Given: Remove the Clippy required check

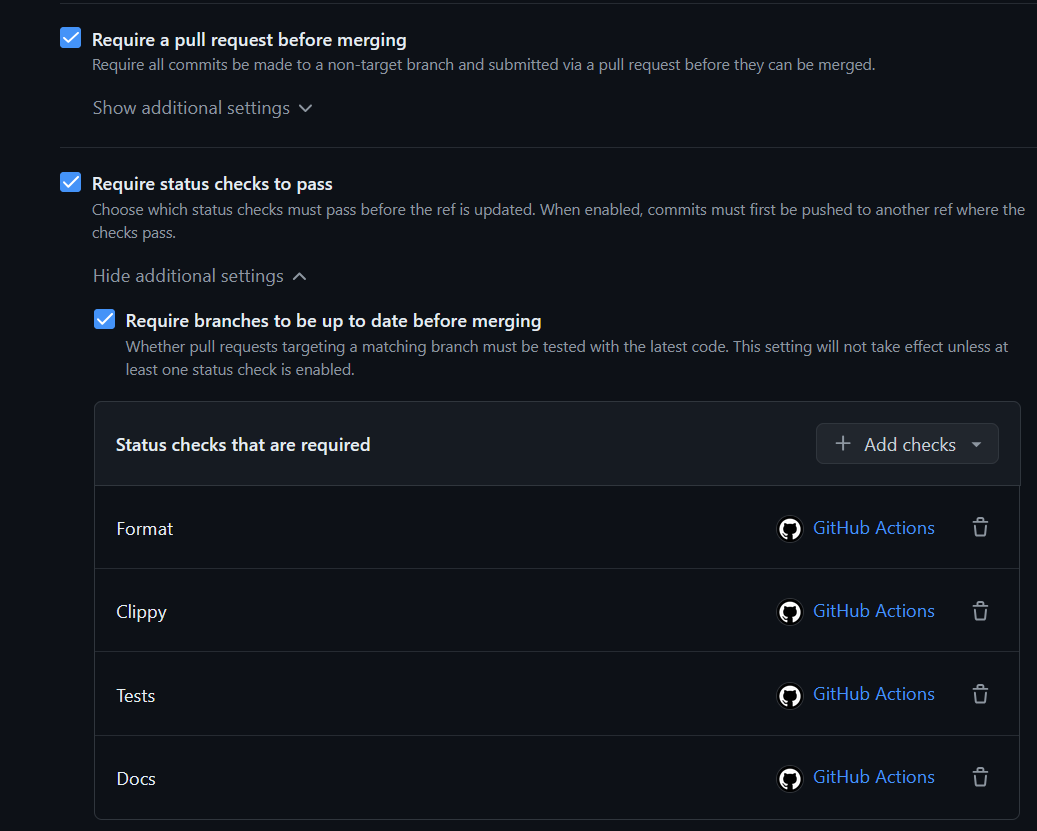Looking at the screenshot, I should [x=980, y=610].
